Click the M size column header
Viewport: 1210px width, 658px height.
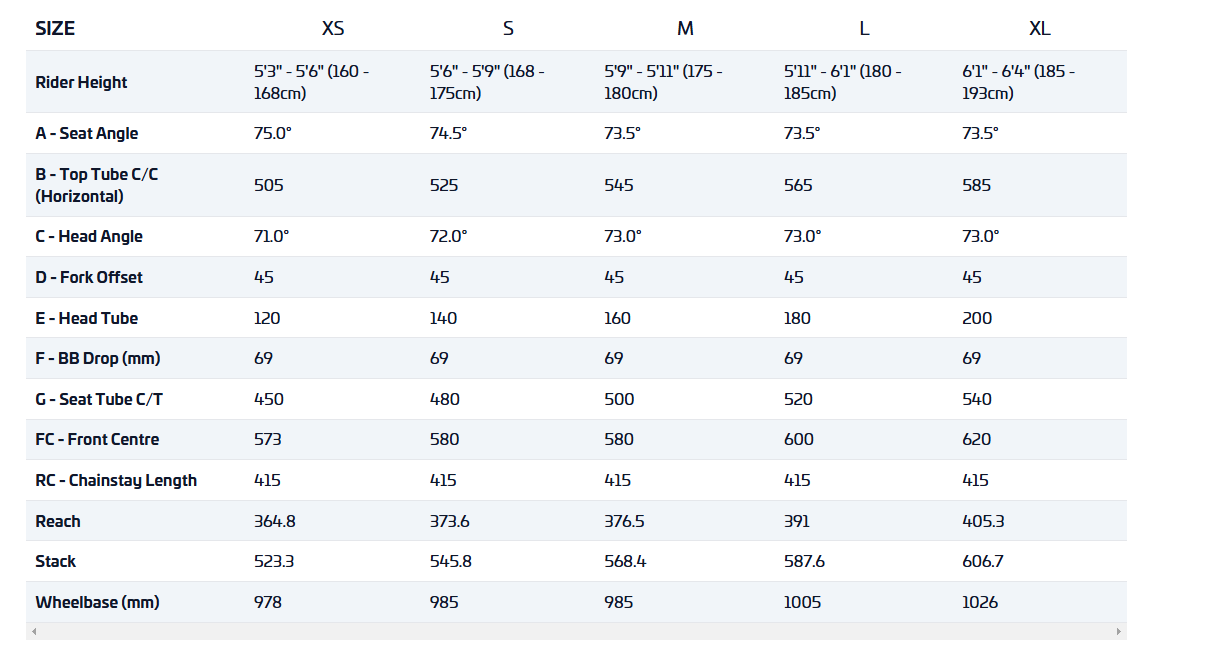coord(685,28)
